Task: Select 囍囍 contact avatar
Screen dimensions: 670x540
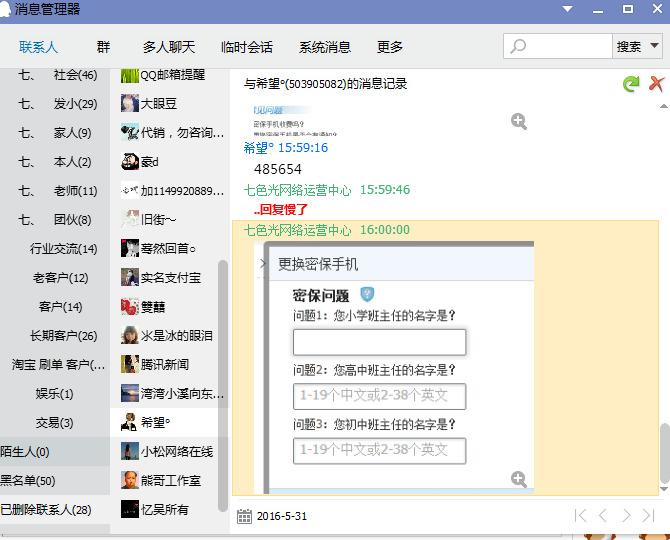Action: (130, 306)
